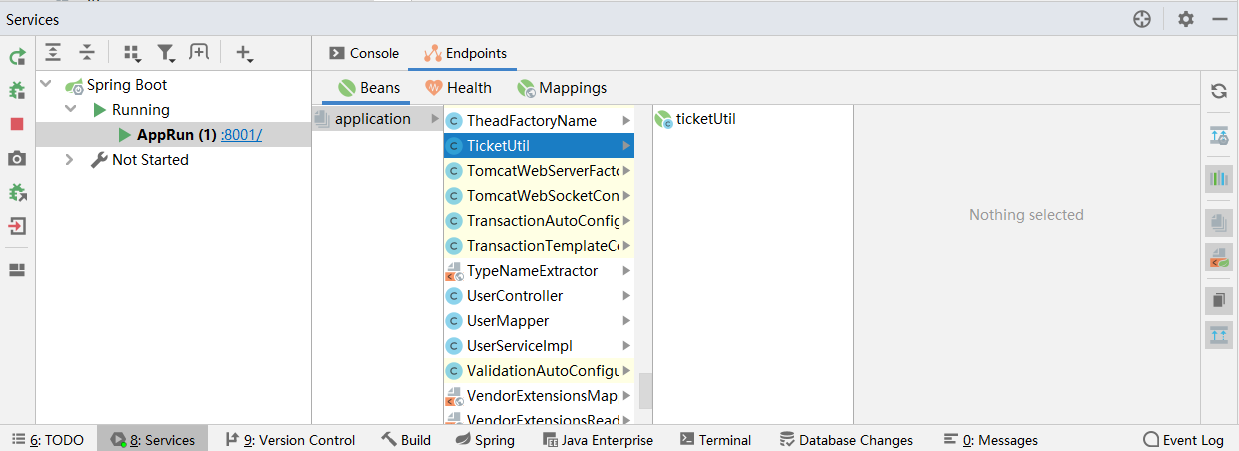Open the Messages tool window
The height and width of the screenshot is (451, 1239).
pos(991,440)
